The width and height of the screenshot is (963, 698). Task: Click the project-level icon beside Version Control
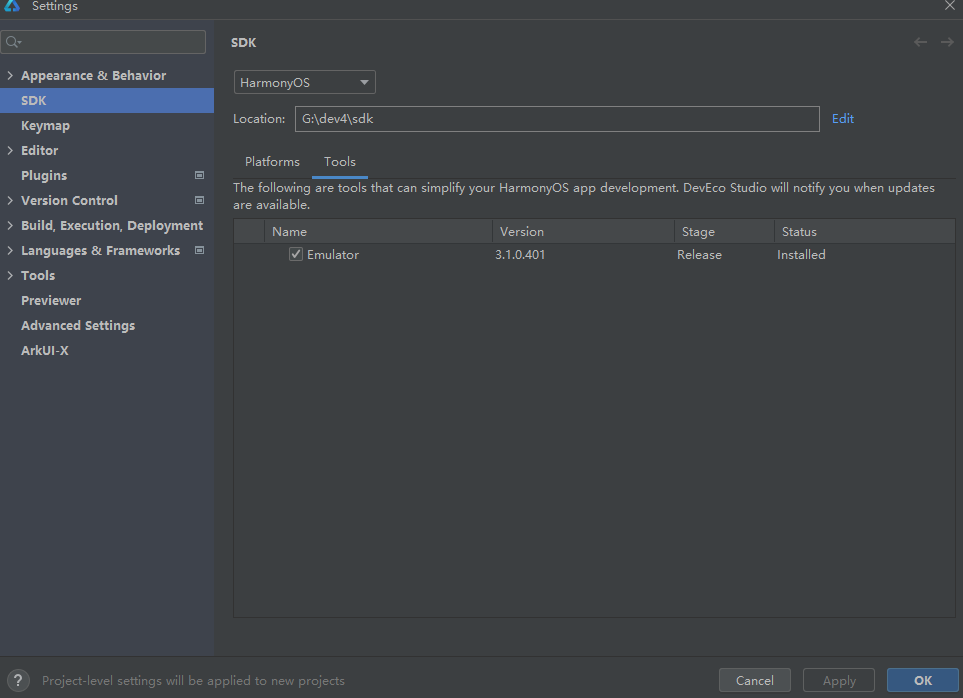click(x=200, y=200)
